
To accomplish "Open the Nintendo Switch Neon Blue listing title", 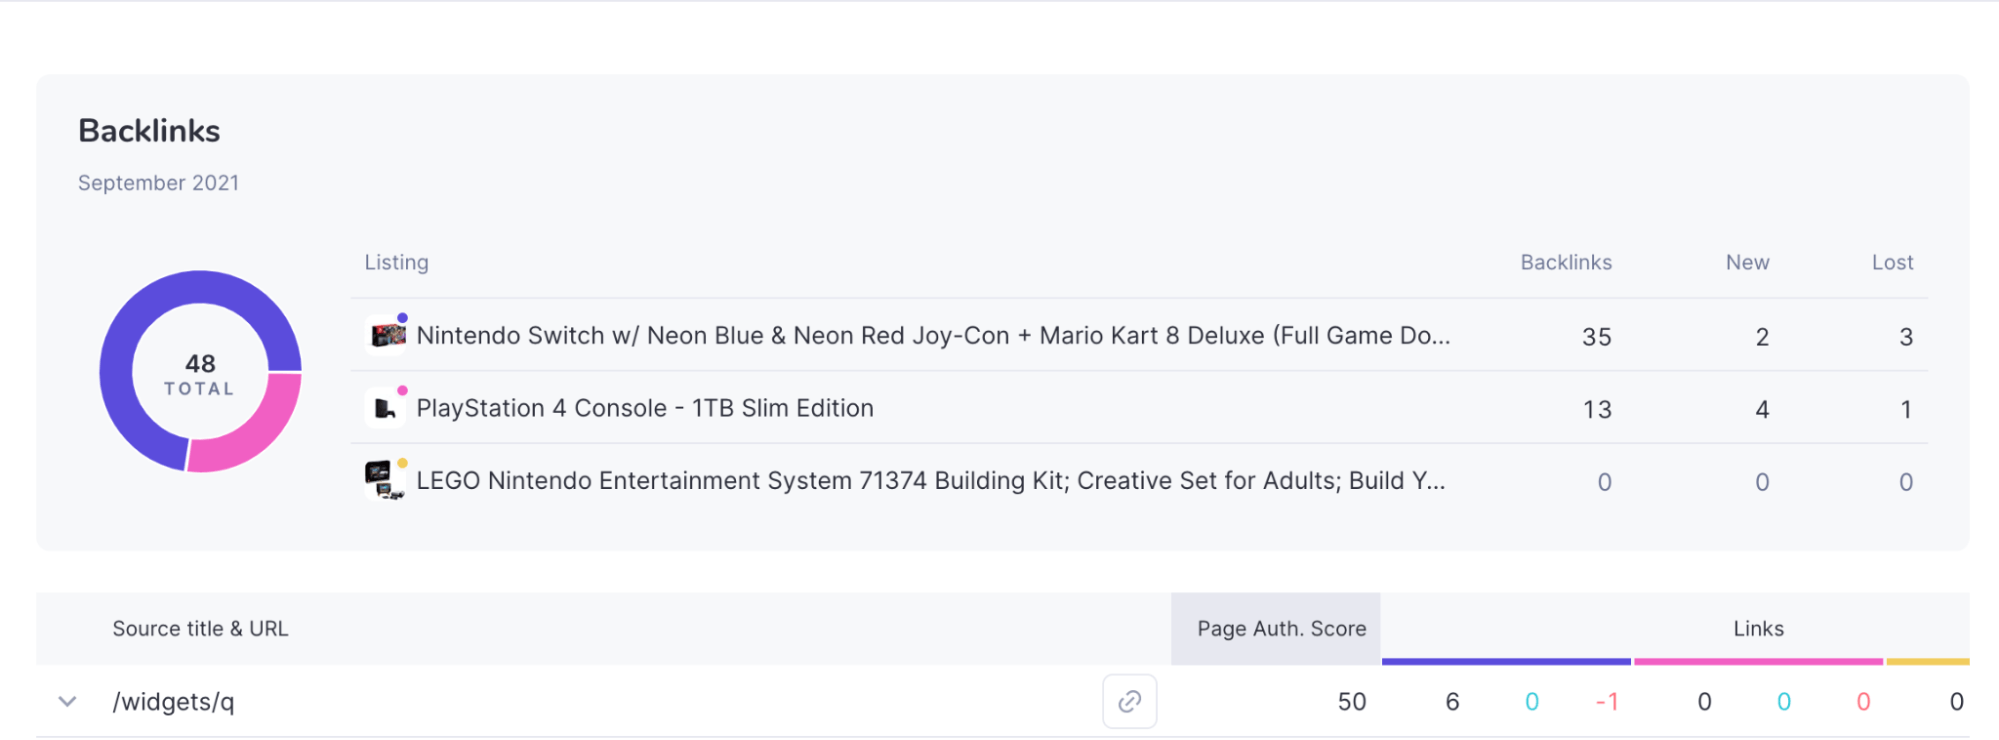I will click(933, 335).
